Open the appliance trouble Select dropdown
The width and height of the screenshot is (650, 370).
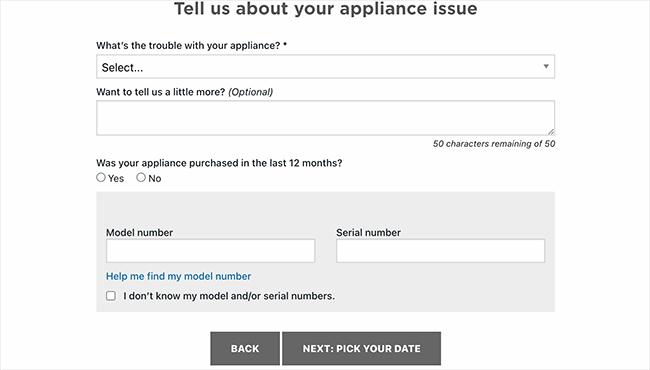[x=325, y=67]
